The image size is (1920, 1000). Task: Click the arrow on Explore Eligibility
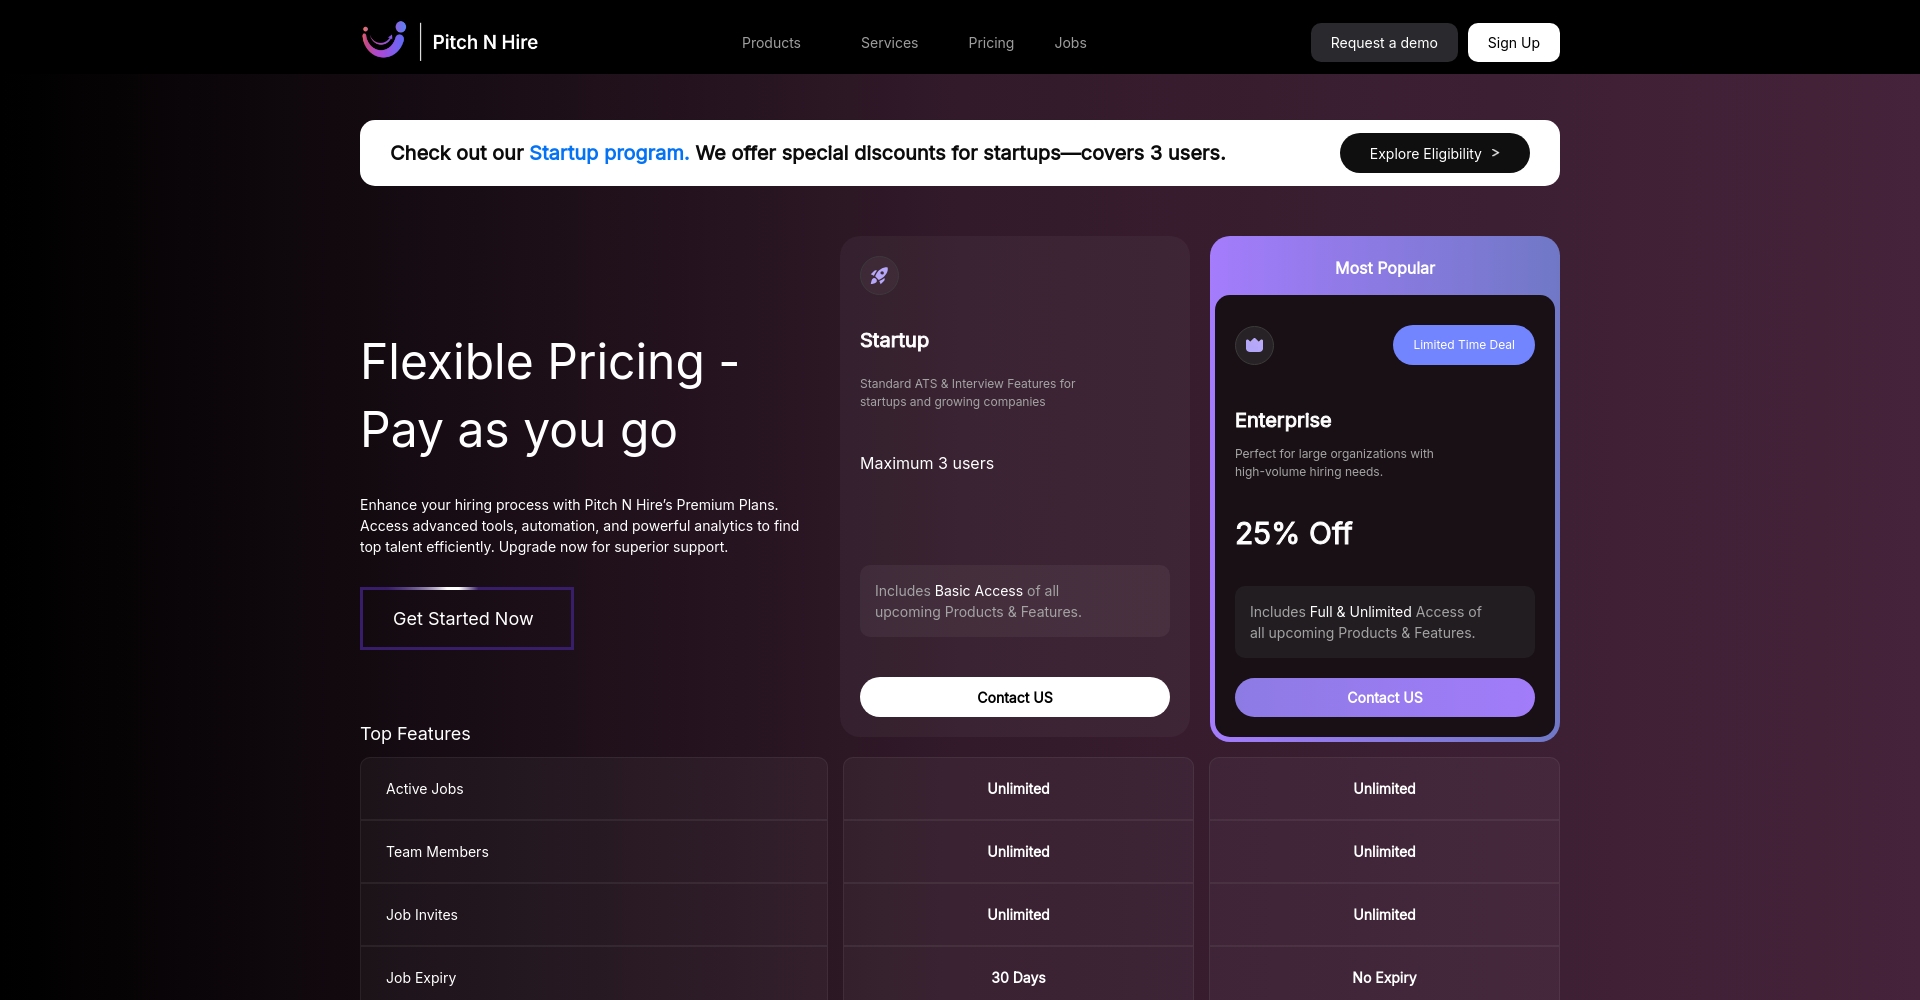(x=1495, y=153)
